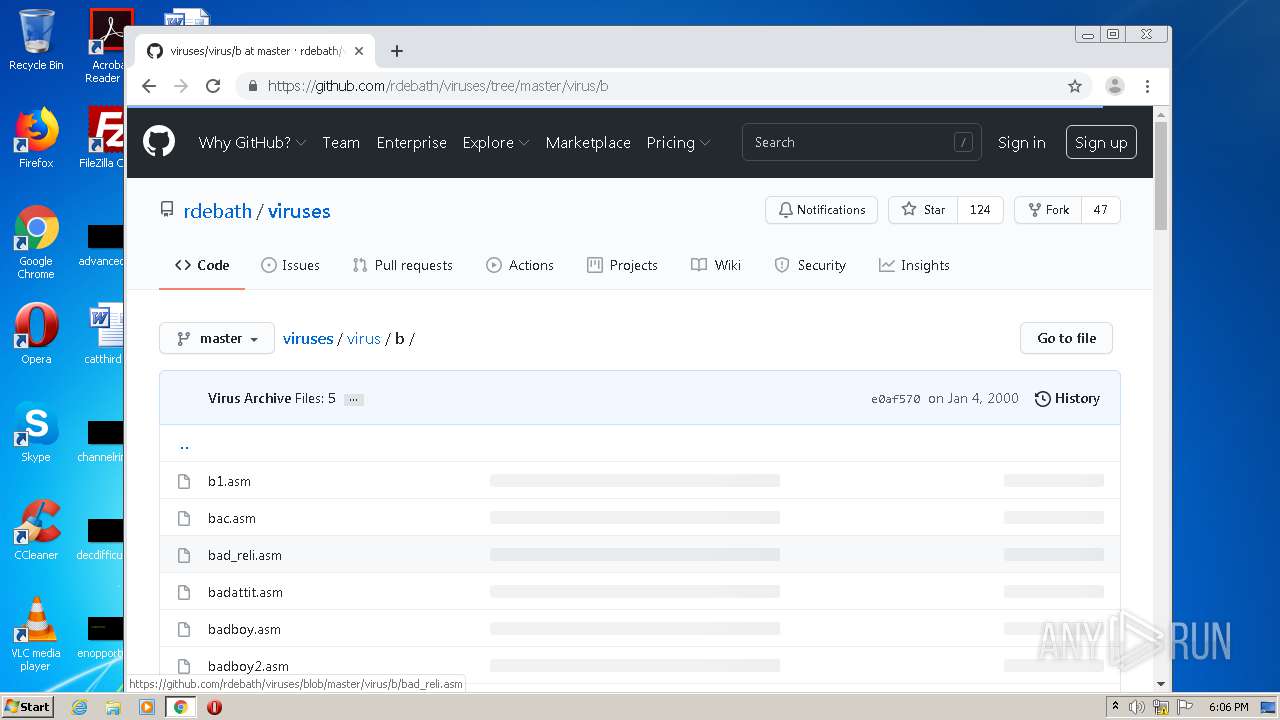Click the Team nav link

point(341,142)
